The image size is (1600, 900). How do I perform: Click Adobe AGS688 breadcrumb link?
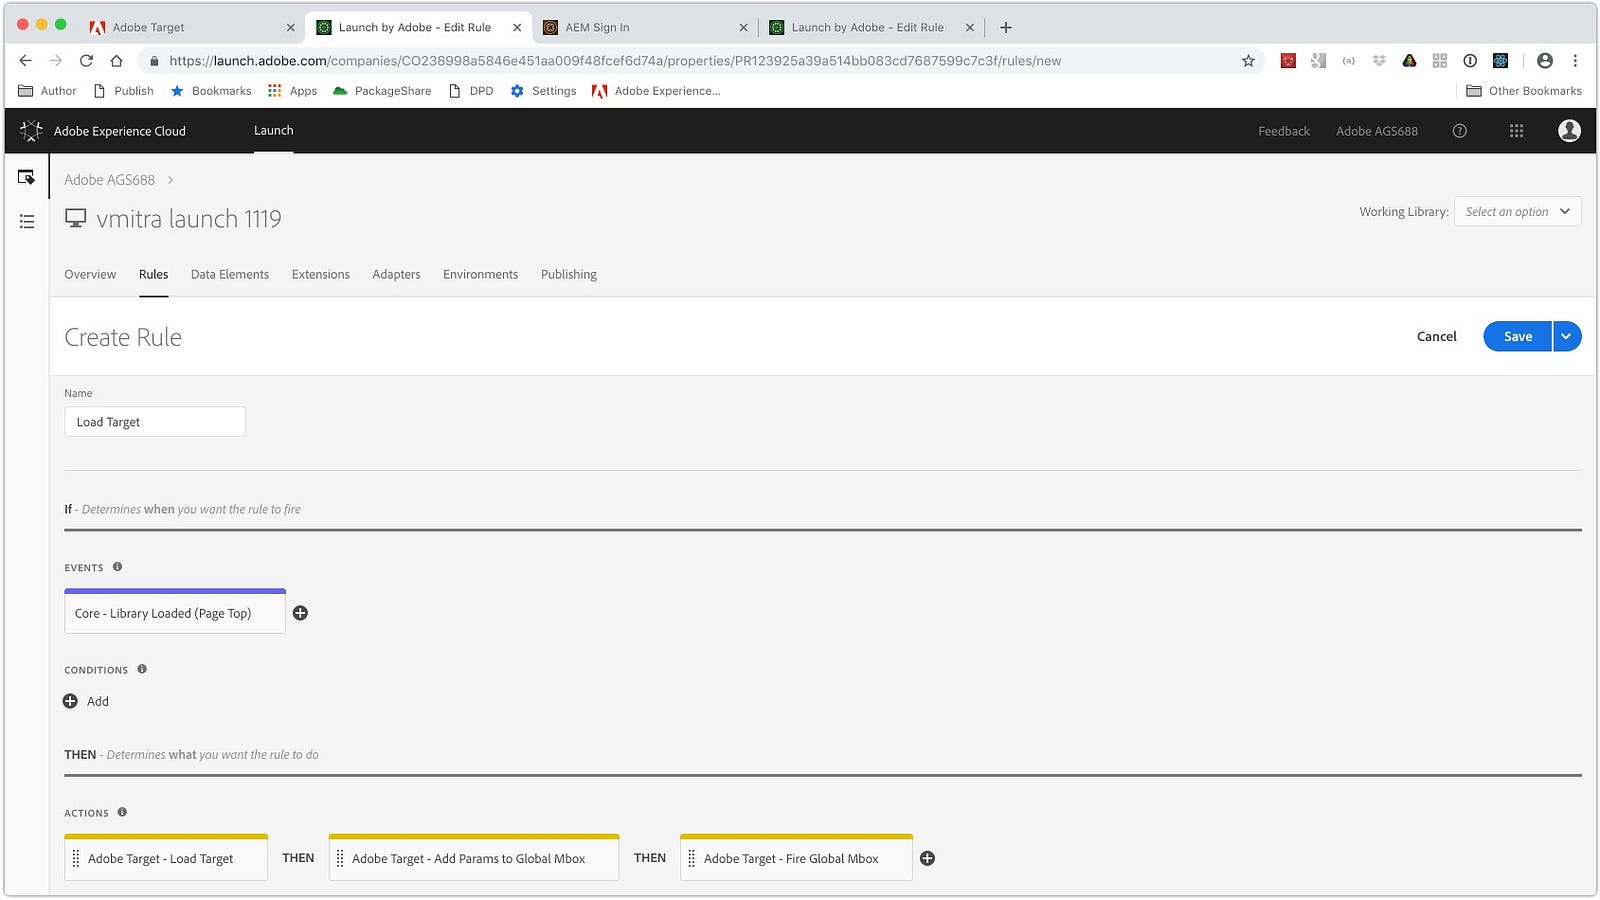coord(109,180)
